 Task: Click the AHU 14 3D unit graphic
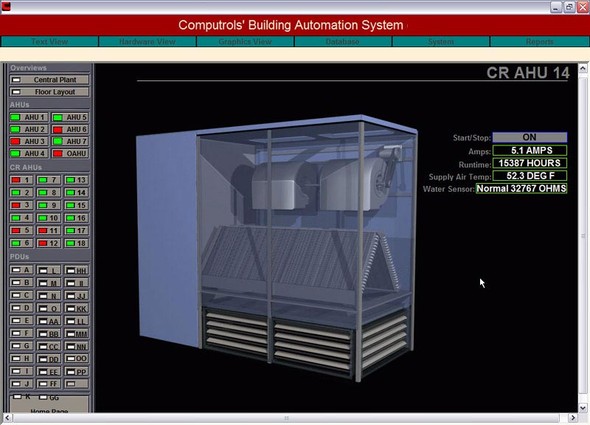pos(277,248)
